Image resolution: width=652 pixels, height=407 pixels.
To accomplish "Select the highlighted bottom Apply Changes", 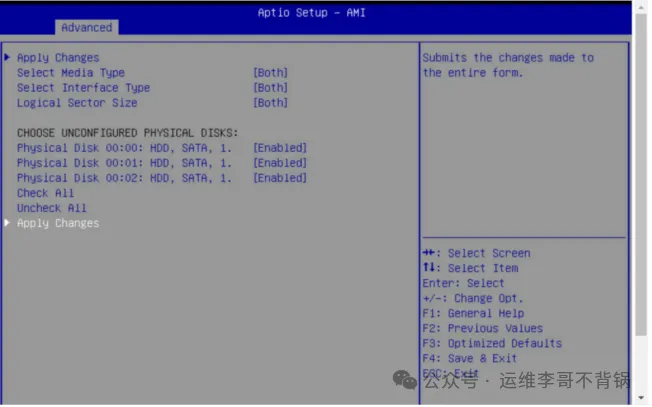I will [x=58, y=223].
